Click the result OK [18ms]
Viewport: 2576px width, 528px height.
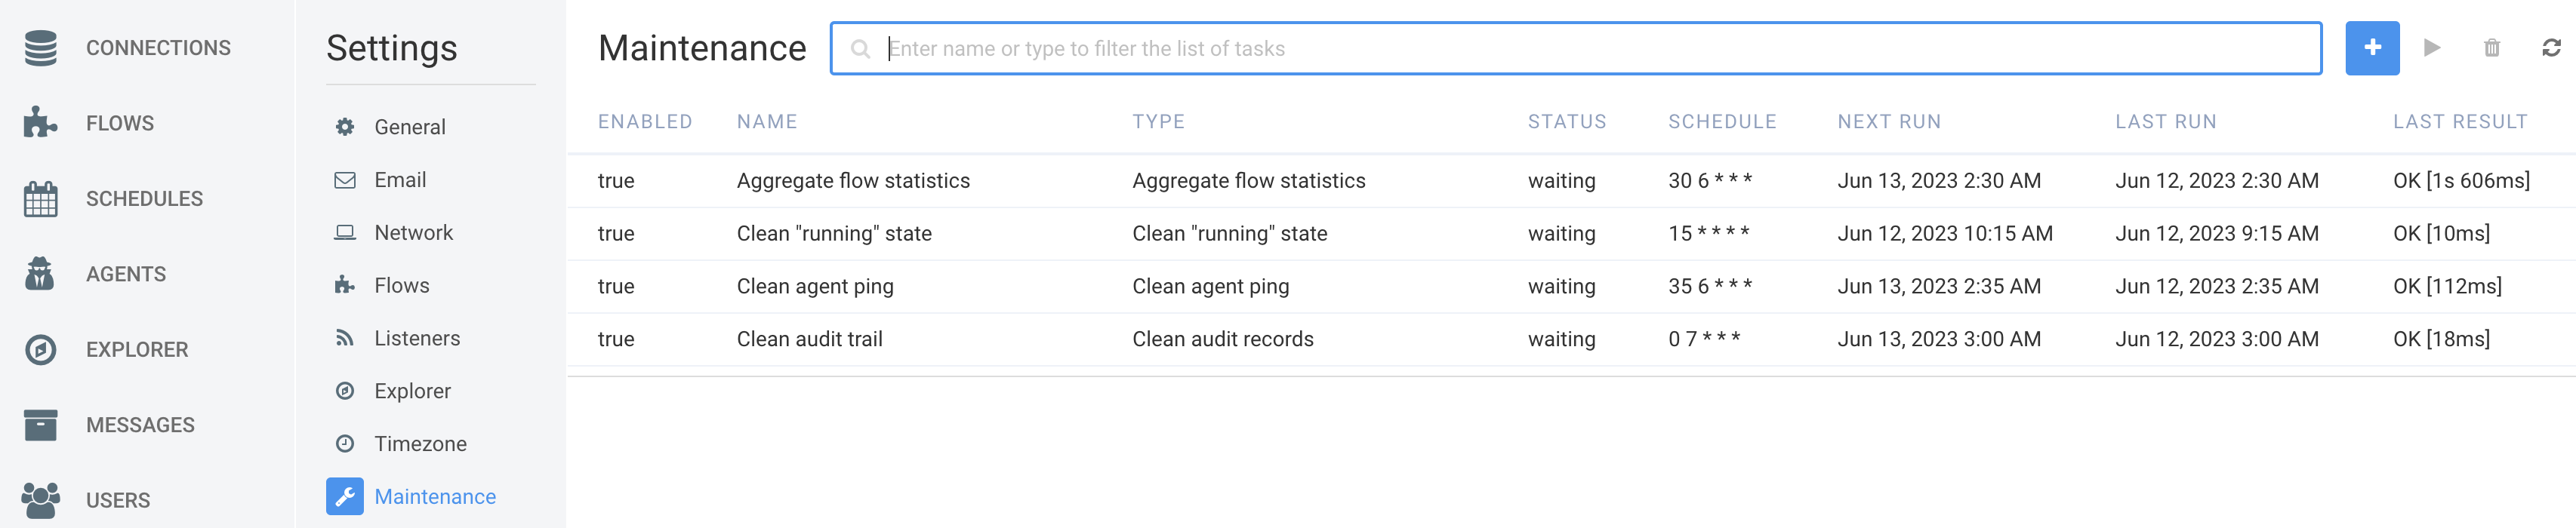point(2441,339)
